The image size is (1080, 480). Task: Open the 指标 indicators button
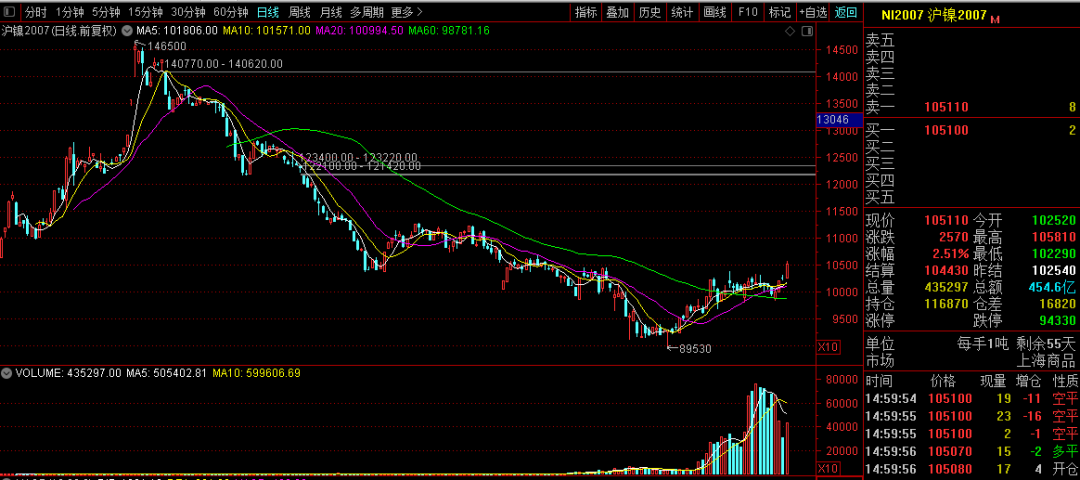pyautogui.click(x=586, y=12)
